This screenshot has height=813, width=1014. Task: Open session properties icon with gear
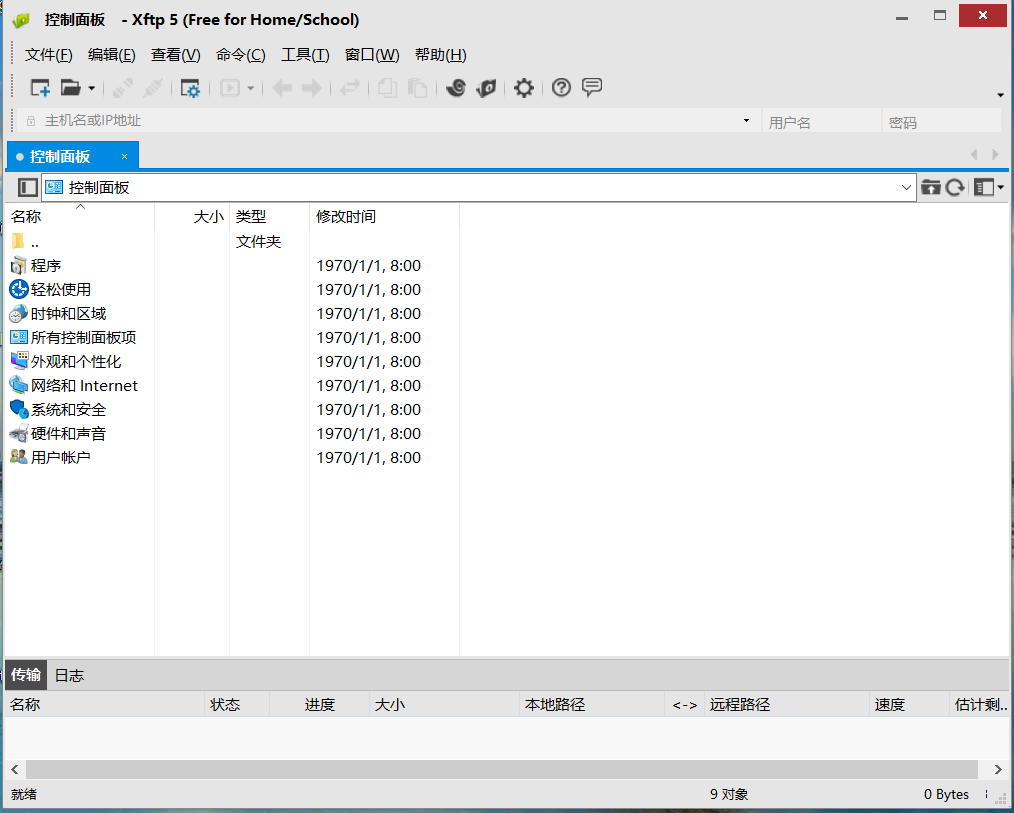[190, 88]
